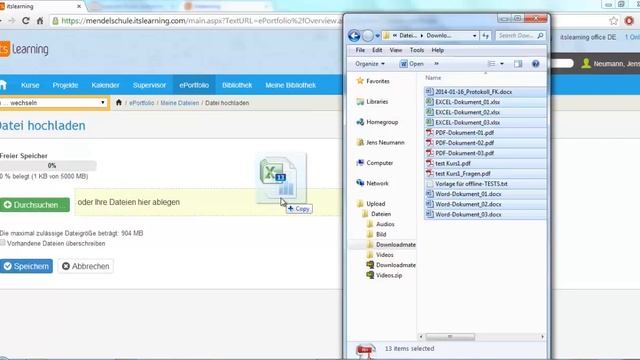
Task: Go to the Supervisor tab
Action: [149, 85]
